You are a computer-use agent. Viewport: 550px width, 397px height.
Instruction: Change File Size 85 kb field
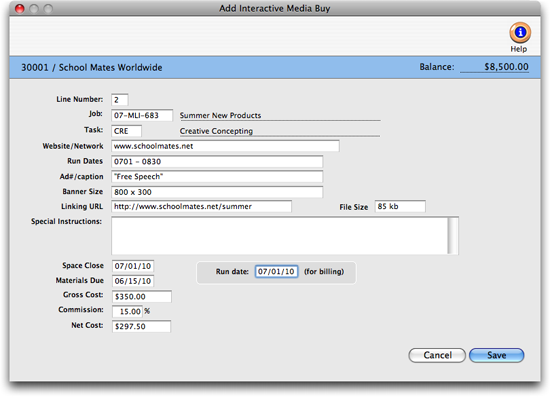click(400, 207)
